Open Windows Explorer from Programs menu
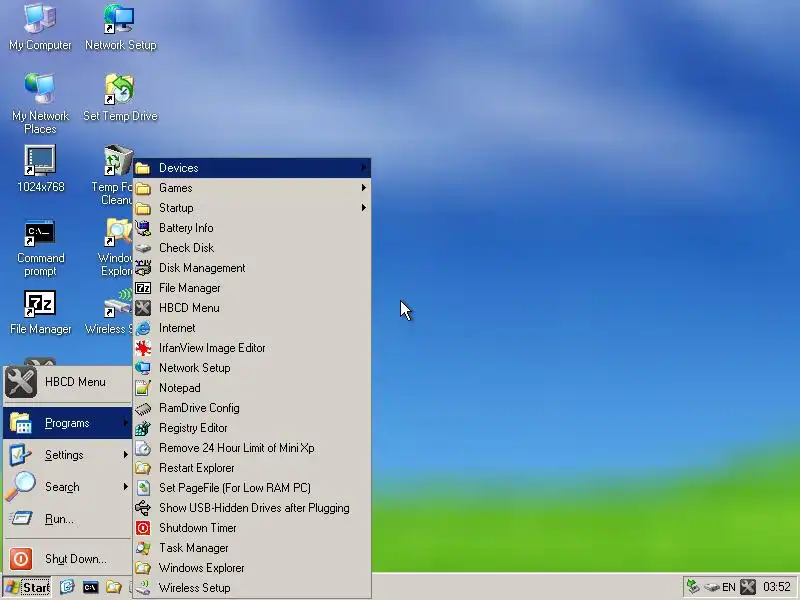Viewport: 800px width, 600px height. click(252, 568)
